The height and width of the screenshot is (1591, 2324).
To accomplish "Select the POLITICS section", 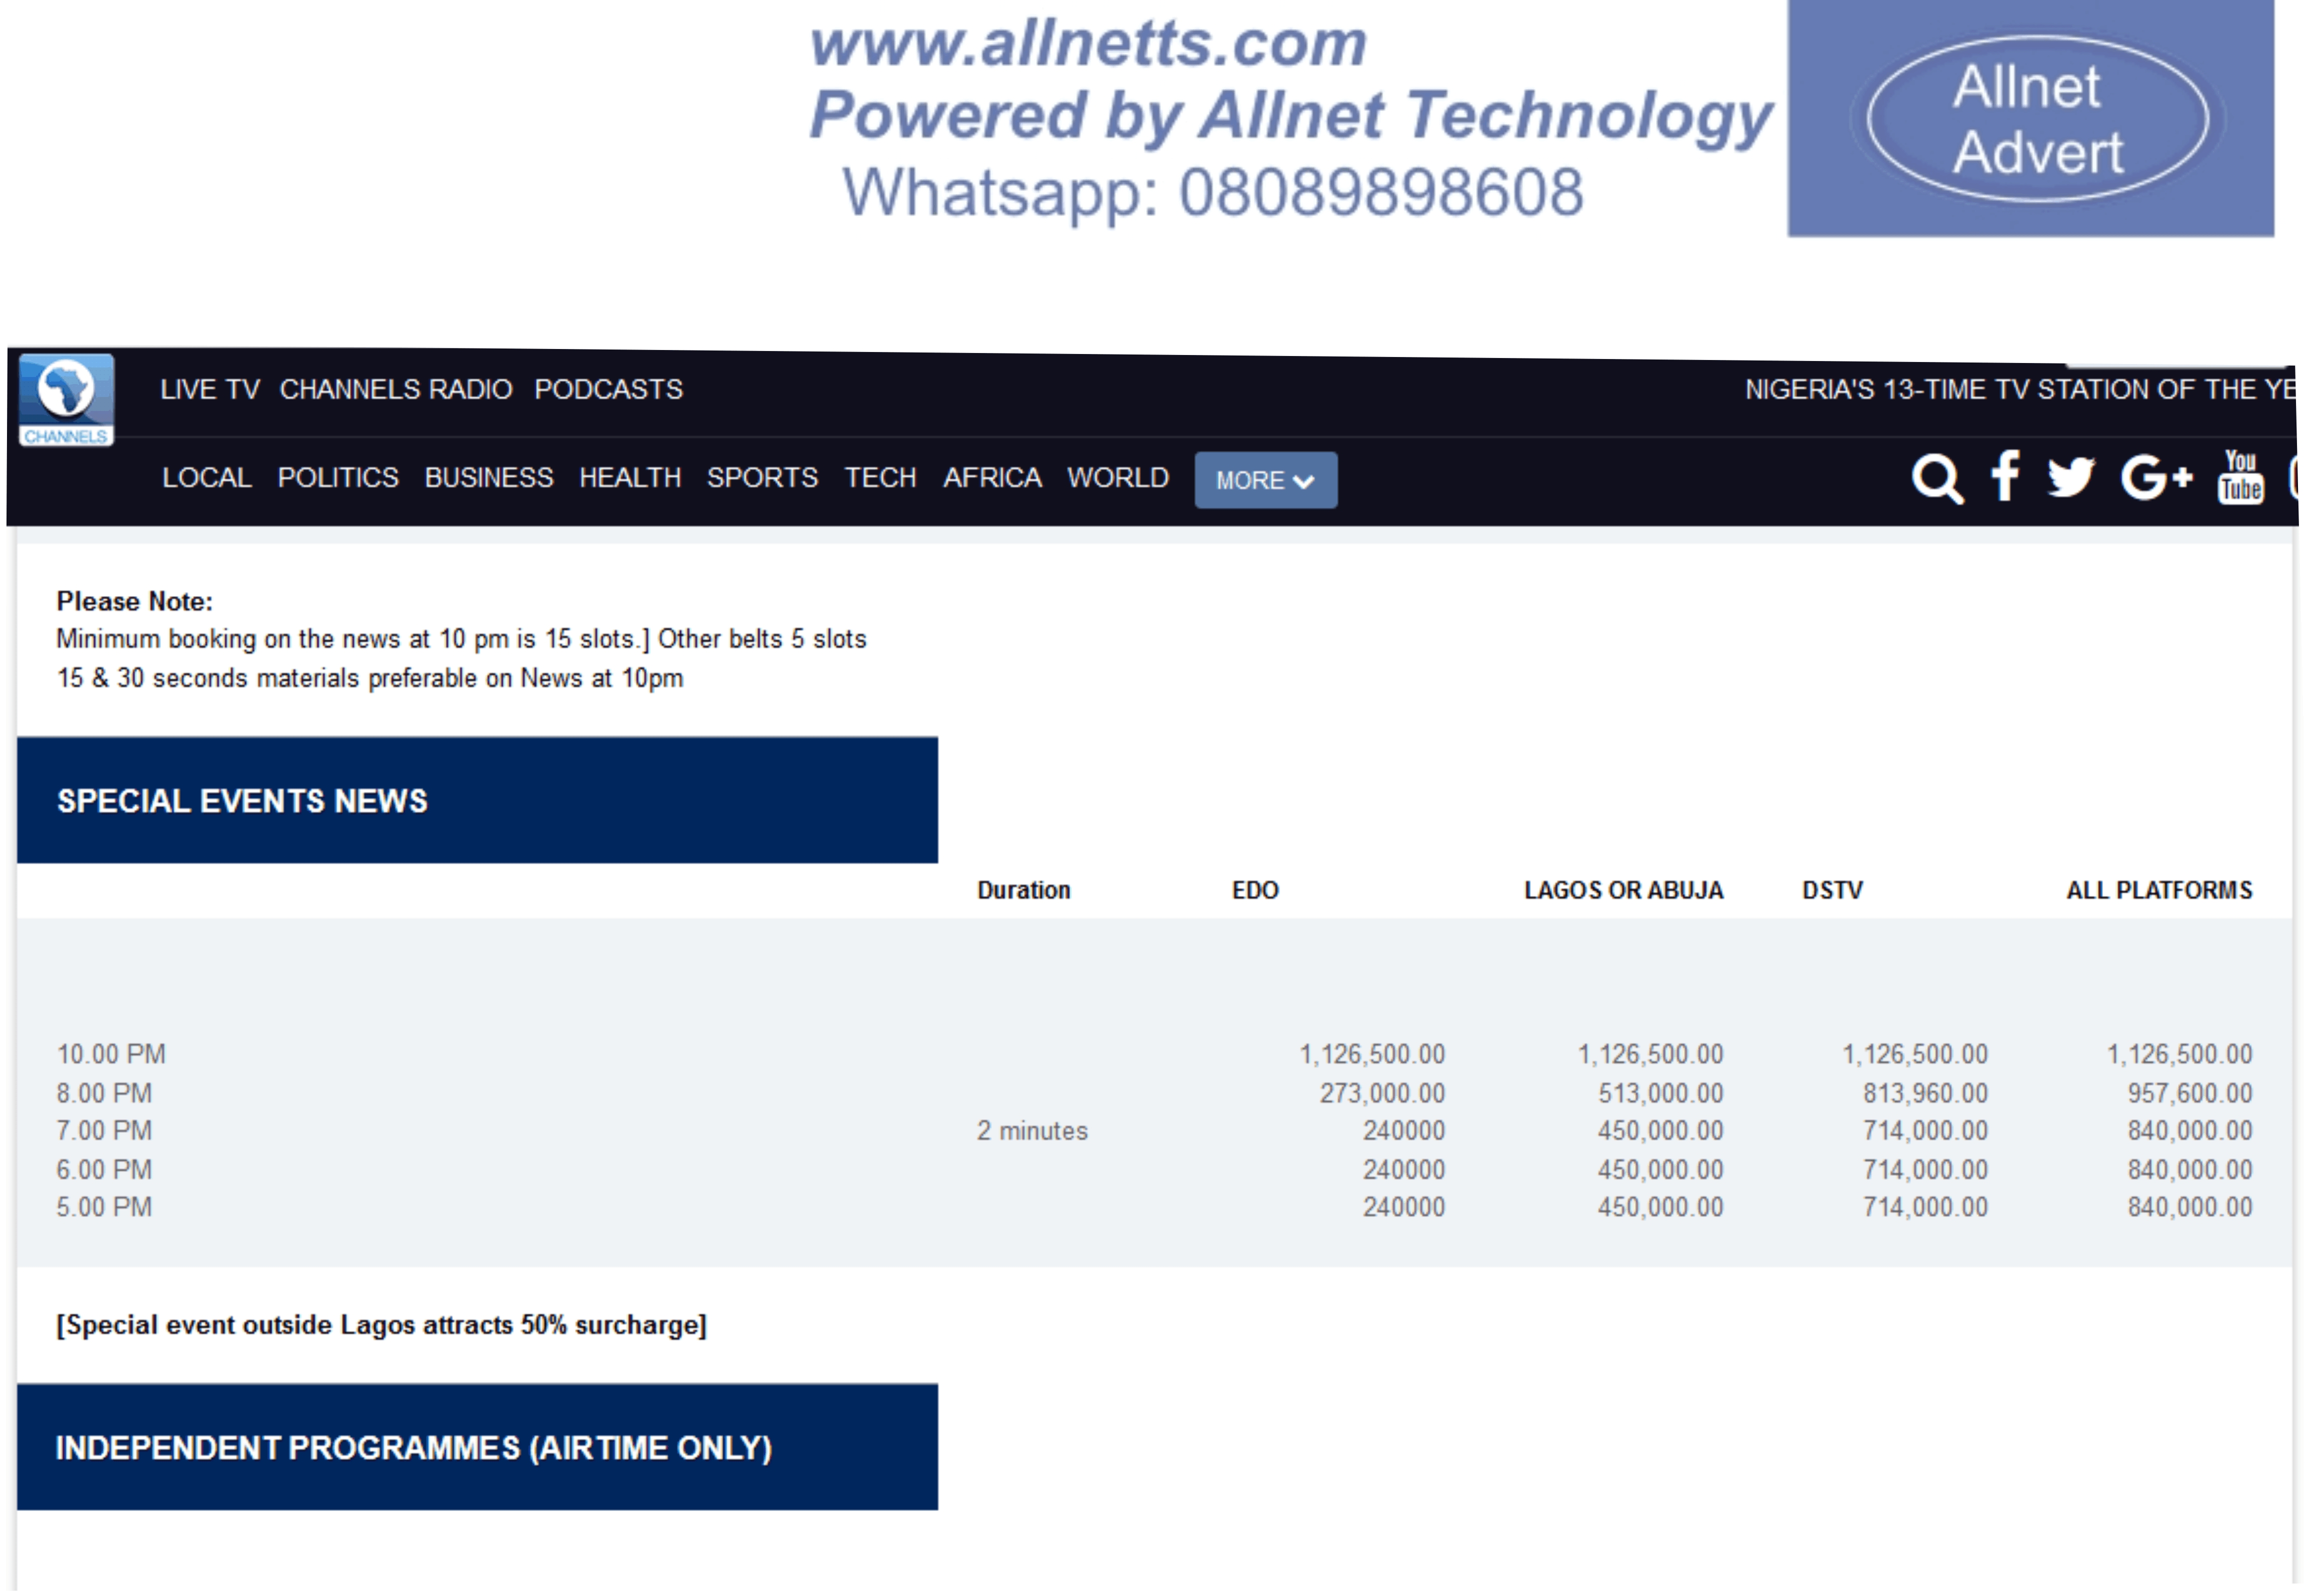I will 338,478.
